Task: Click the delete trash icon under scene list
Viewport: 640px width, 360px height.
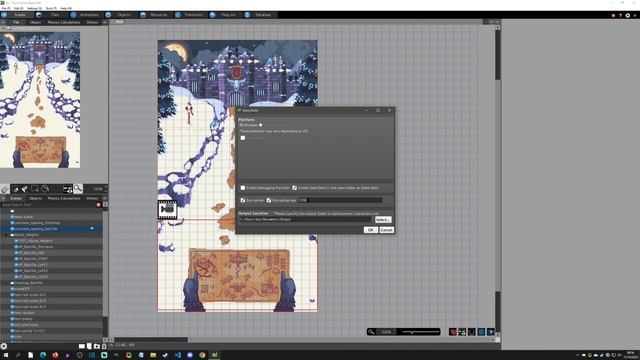Action: click(104, 346)
